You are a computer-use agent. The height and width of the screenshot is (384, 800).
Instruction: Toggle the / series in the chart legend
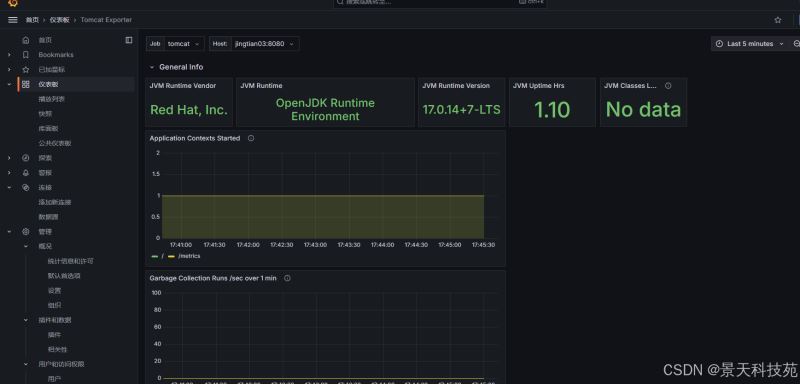(x=158, y=256)
